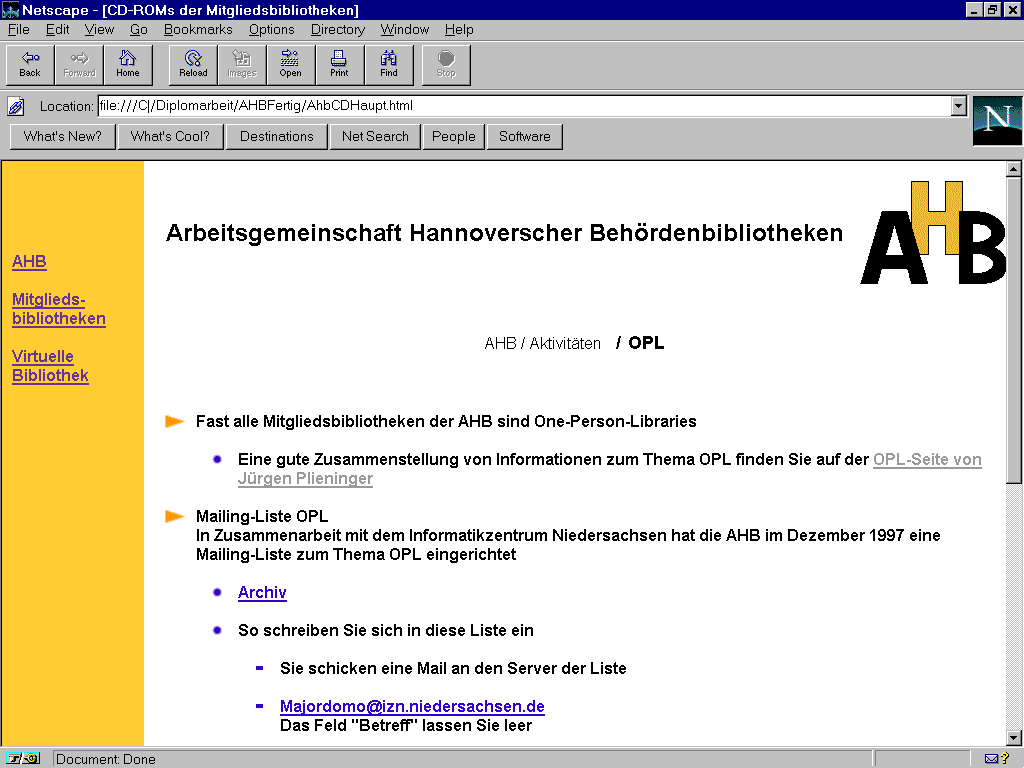
Task: Click the Images toolbar button
Action: [x=242, y=65]
